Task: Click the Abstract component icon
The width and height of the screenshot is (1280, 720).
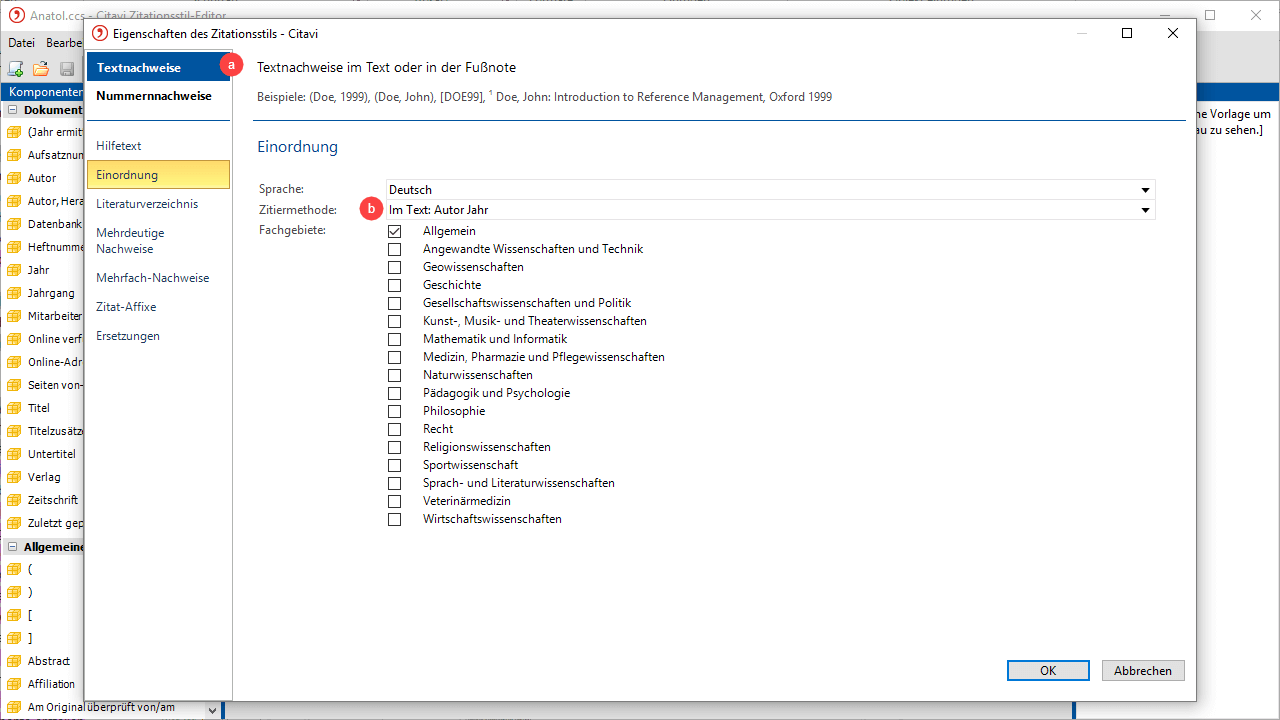Action: (14, 661)
